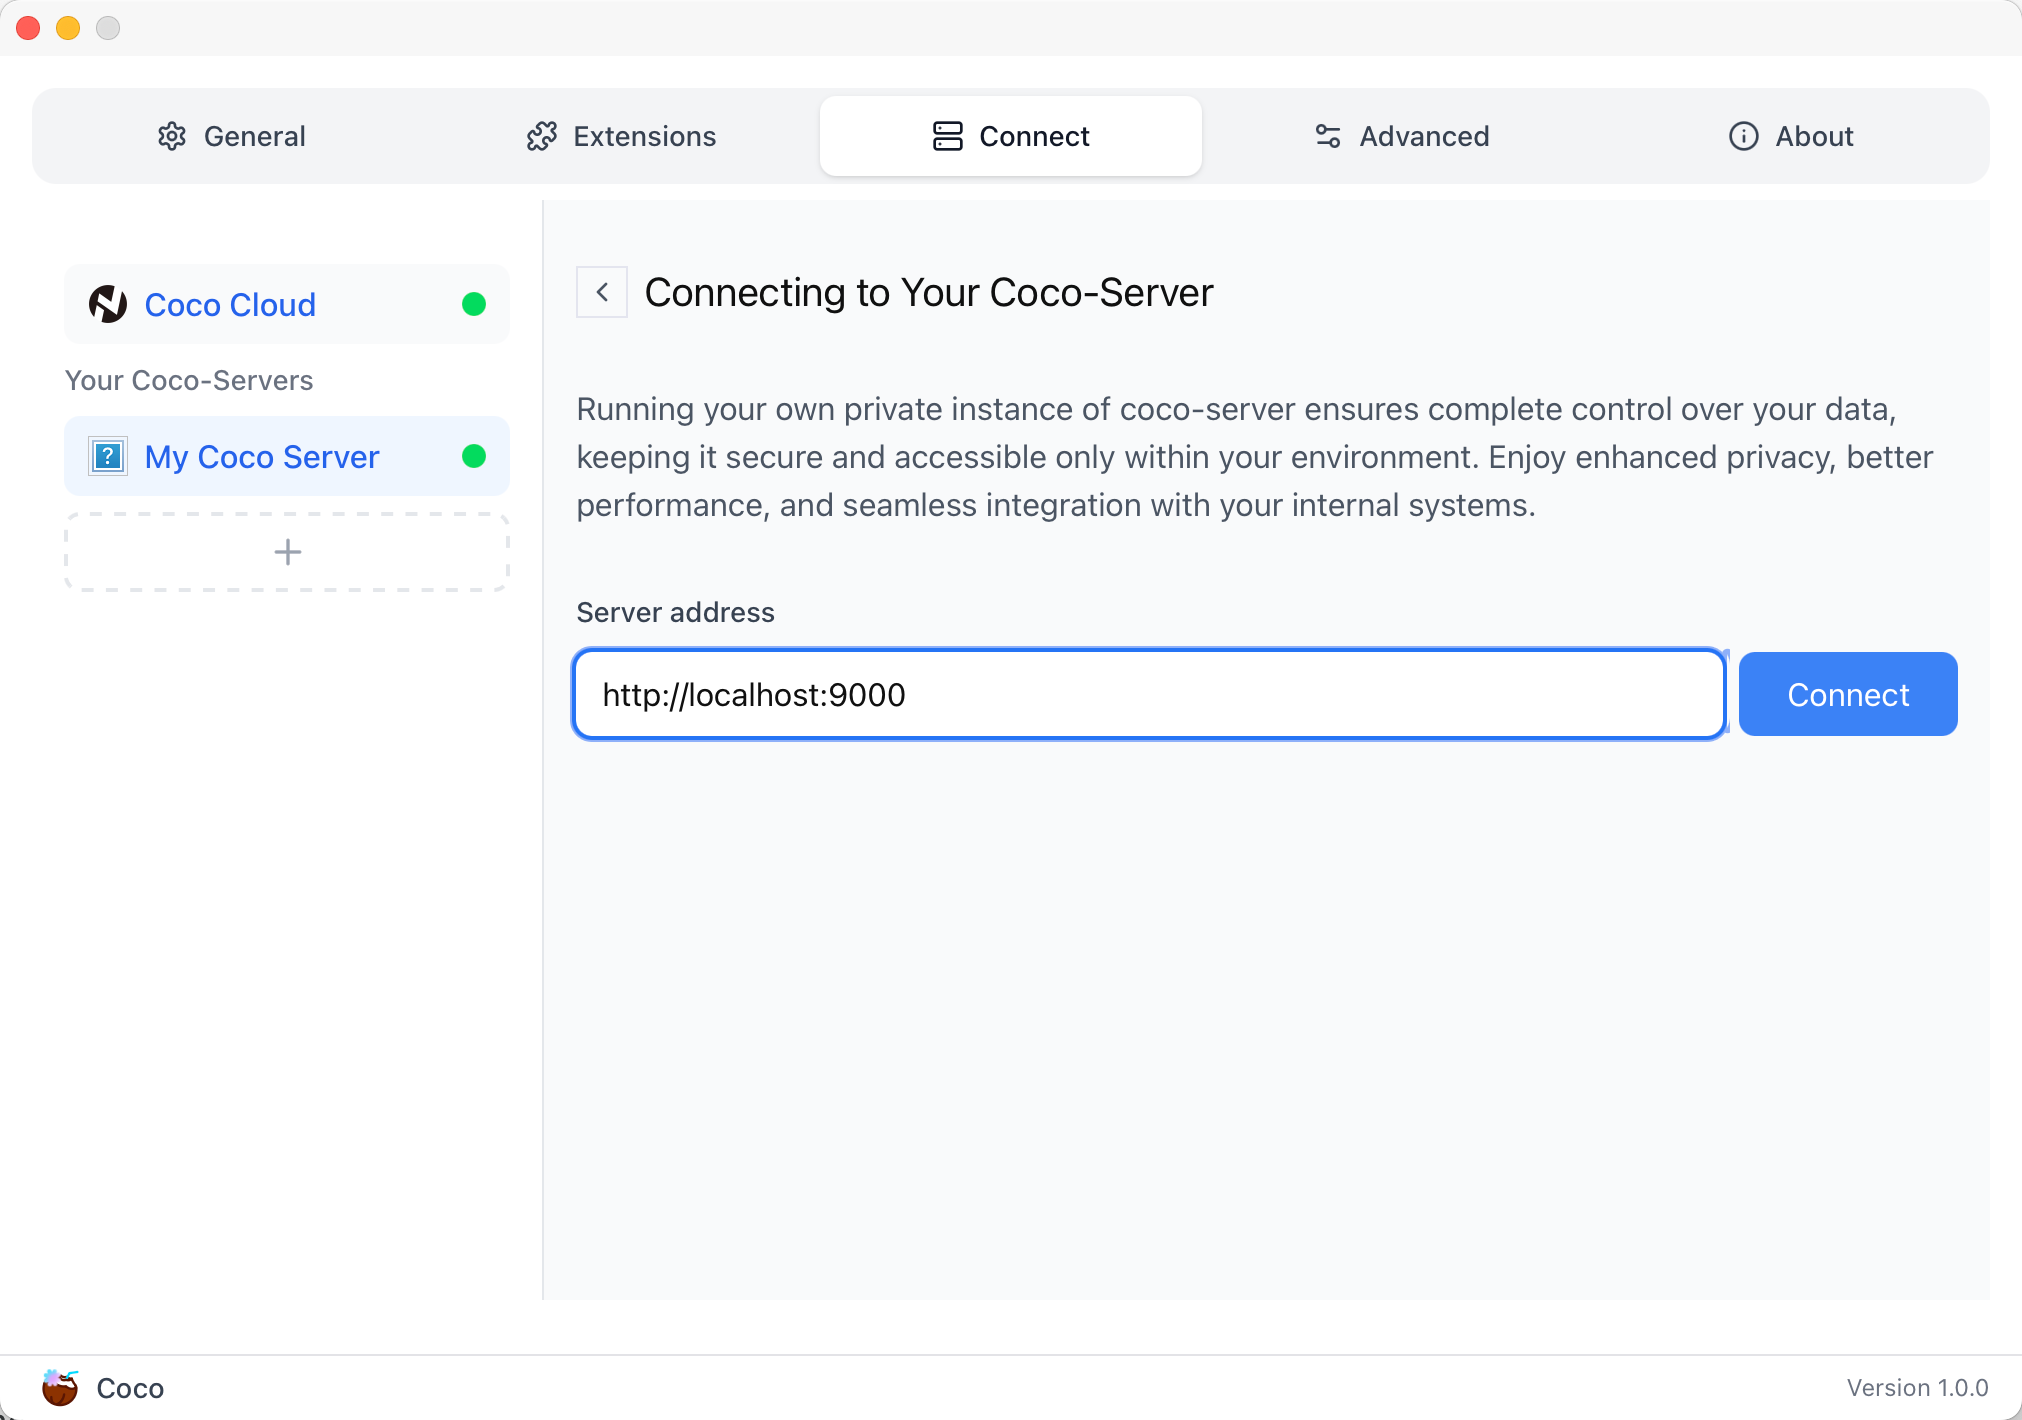
Task: Add a new server with plus box
Action: 287,552
